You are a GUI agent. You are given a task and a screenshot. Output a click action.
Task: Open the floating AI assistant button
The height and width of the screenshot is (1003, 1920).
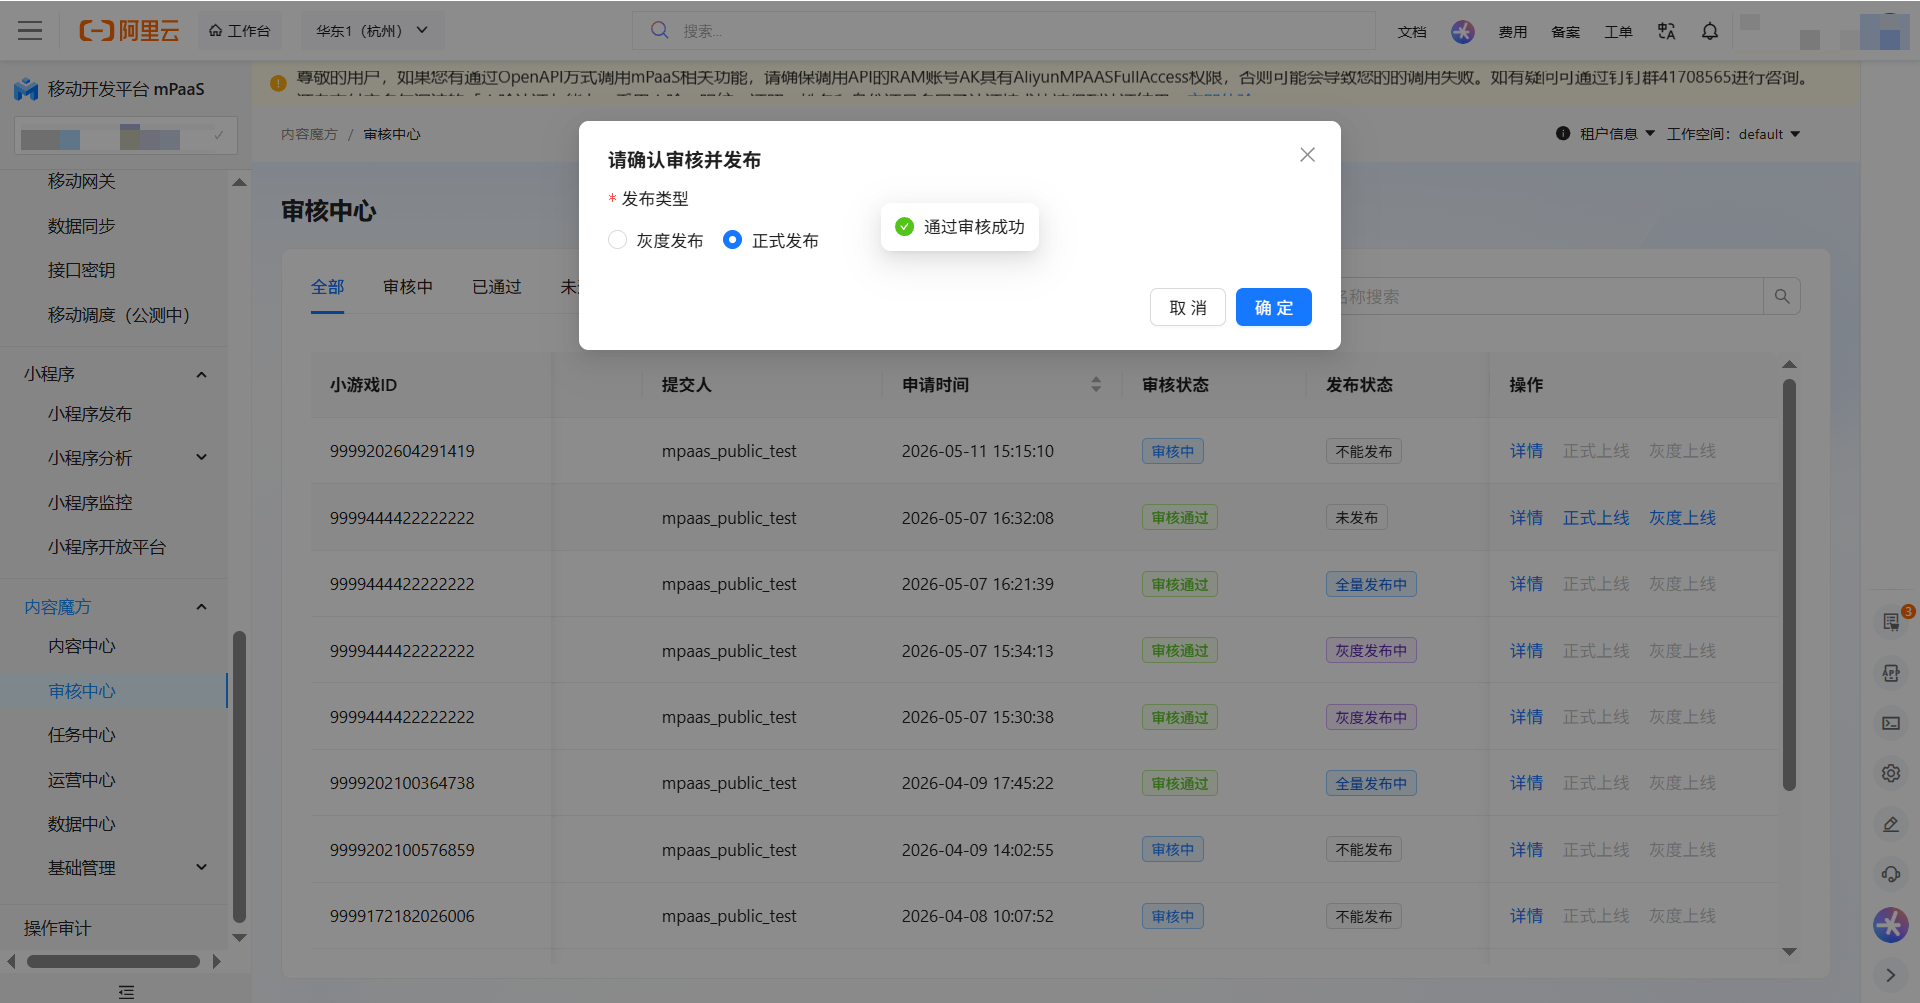coord(1891,925)
